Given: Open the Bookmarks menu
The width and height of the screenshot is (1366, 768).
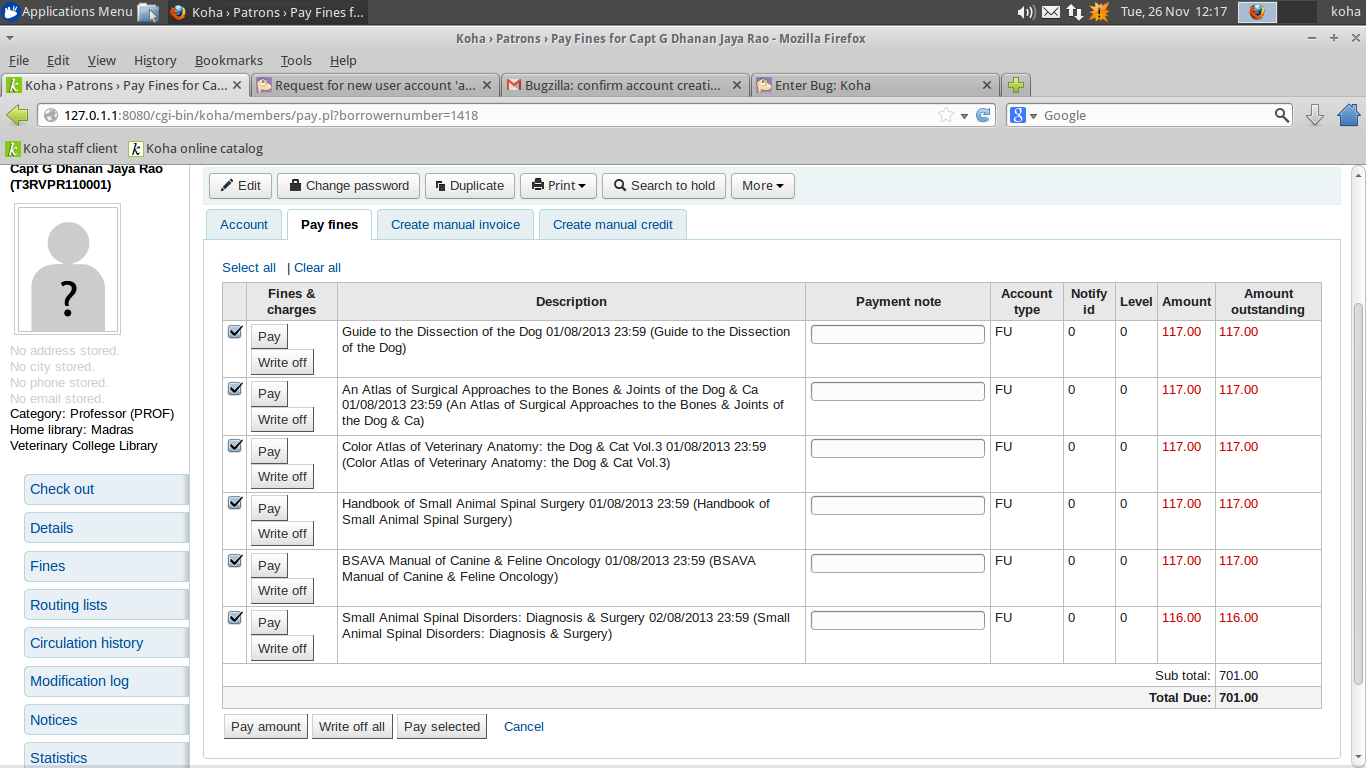Looking at the screenshot, I should pyautogui.click(x=228, y=60).
